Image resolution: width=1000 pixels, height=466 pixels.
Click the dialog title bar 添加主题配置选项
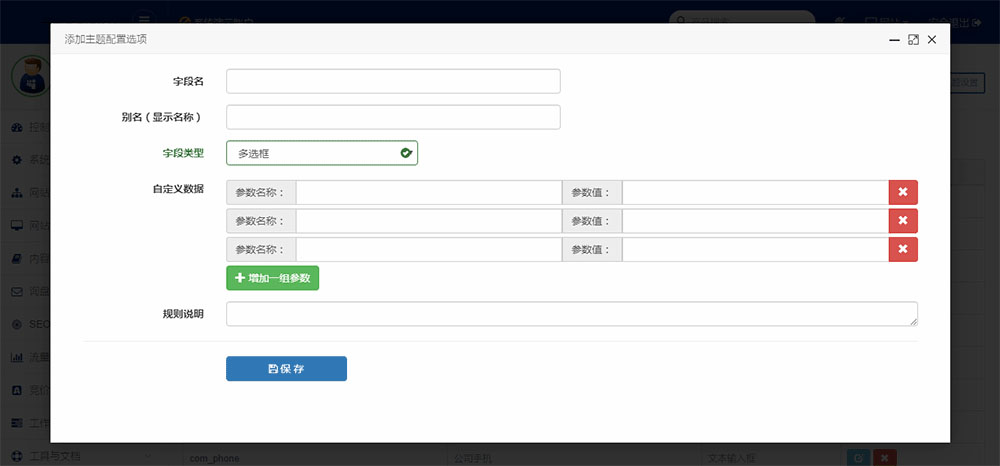tap(400, 39)
